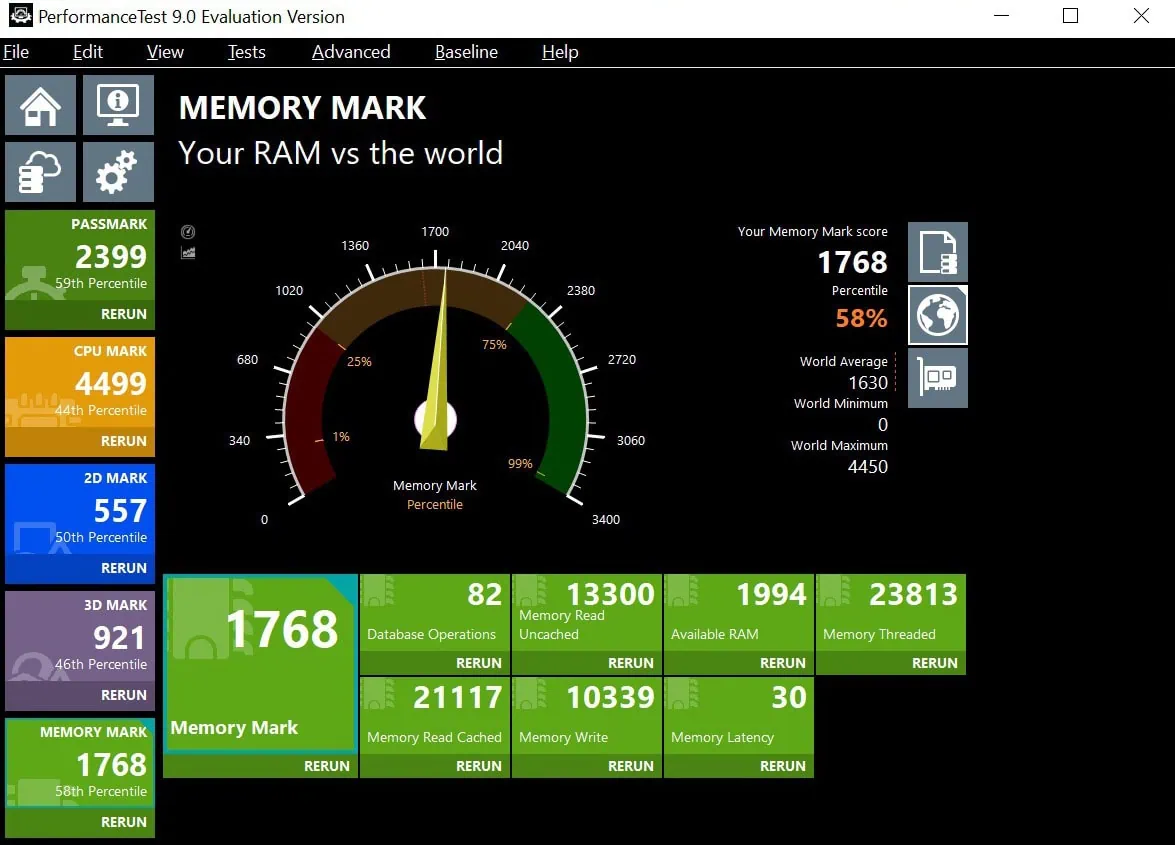Click the Memory Read Cached tile
The height and width of the screenshot is (845, 1175).
[x=434, y=715]
